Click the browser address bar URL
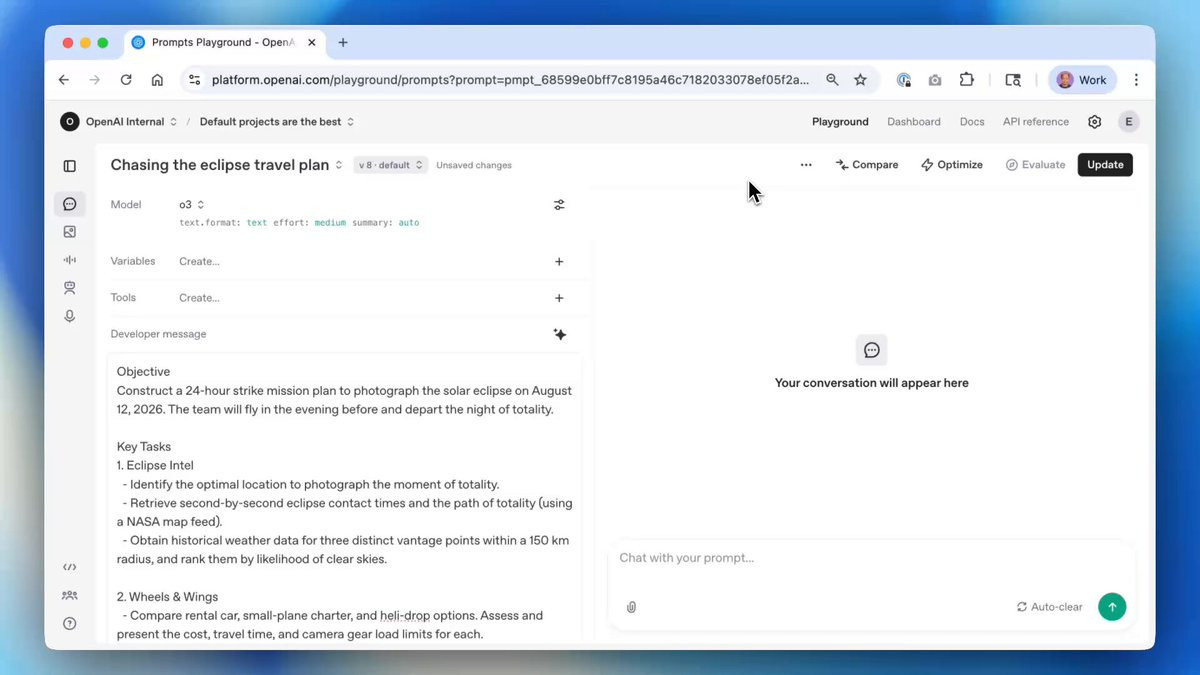The height and width of the screenshot is (675, 1200). [510, 80]
